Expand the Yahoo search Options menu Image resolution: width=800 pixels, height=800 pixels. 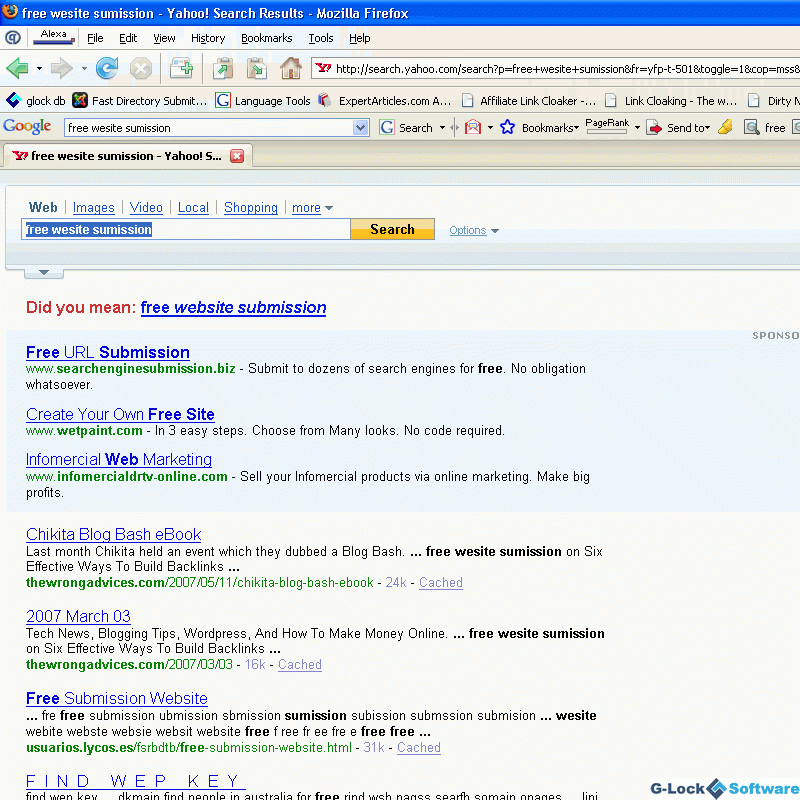pyautogui.click(x=473, y=231)
